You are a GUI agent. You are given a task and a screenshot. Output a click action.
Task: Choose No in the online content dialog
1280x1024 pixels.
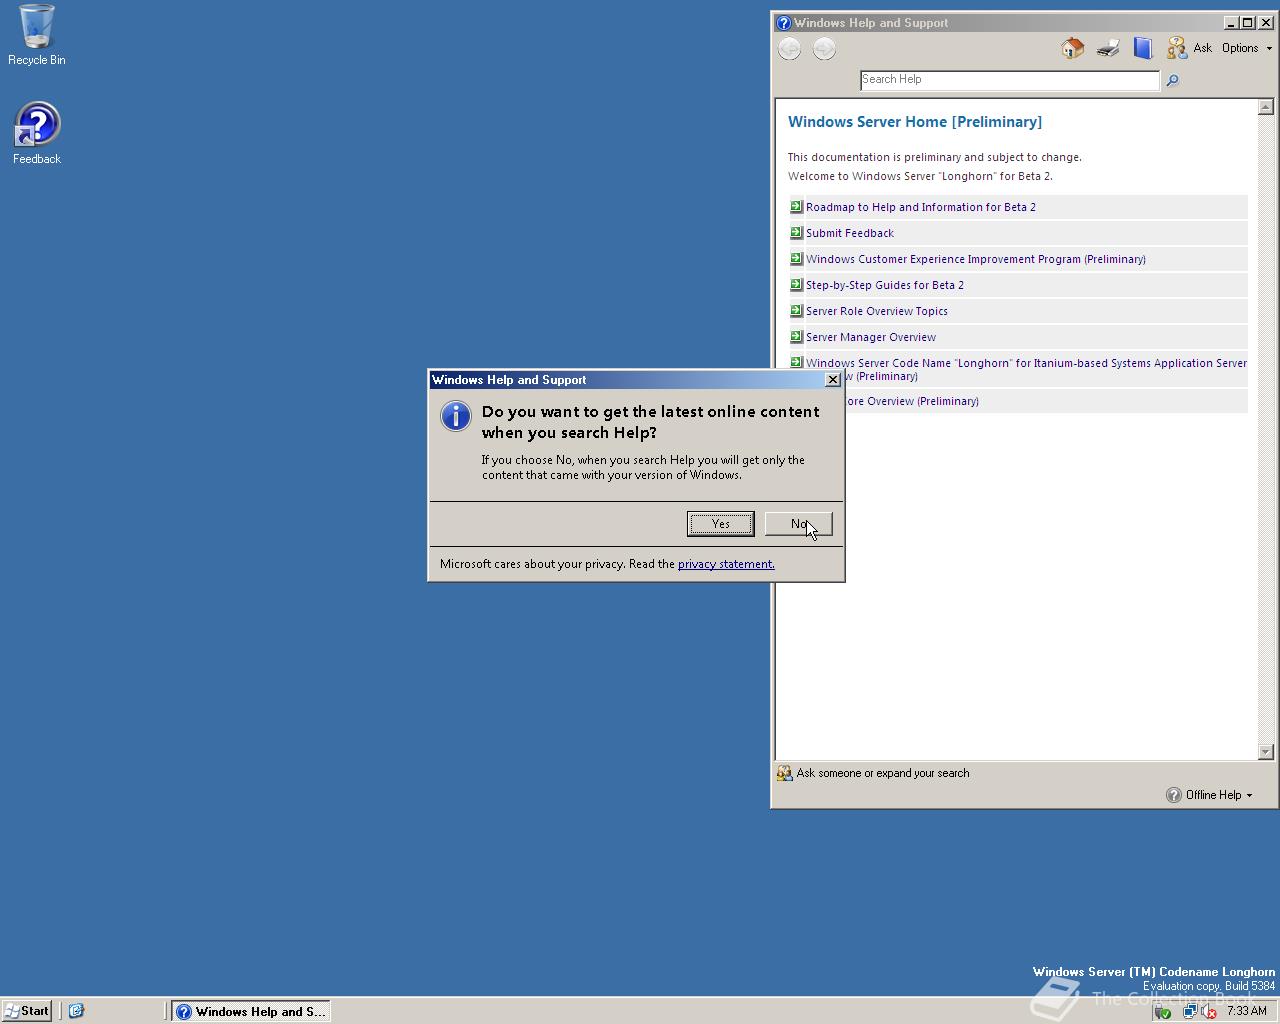pyautogui.click(x=798, y=524)
